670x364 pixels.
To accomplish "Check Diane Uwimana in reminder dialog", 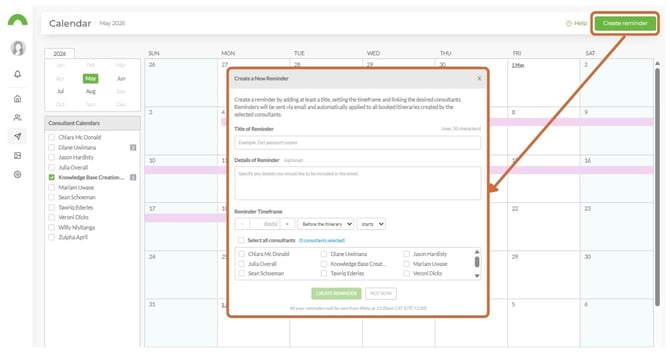I will 324,254.
